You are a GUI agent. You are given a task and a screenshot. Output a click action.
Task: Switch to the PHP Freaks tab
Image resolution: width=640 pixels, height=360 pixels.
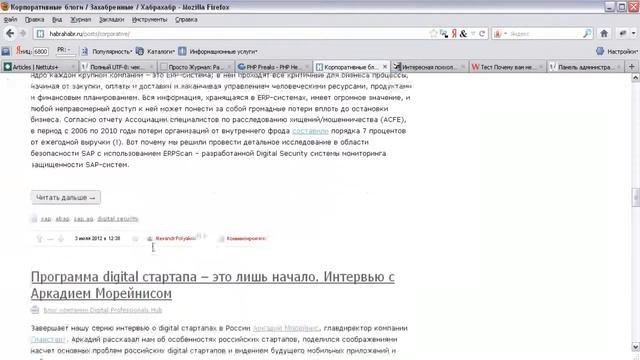273,67
